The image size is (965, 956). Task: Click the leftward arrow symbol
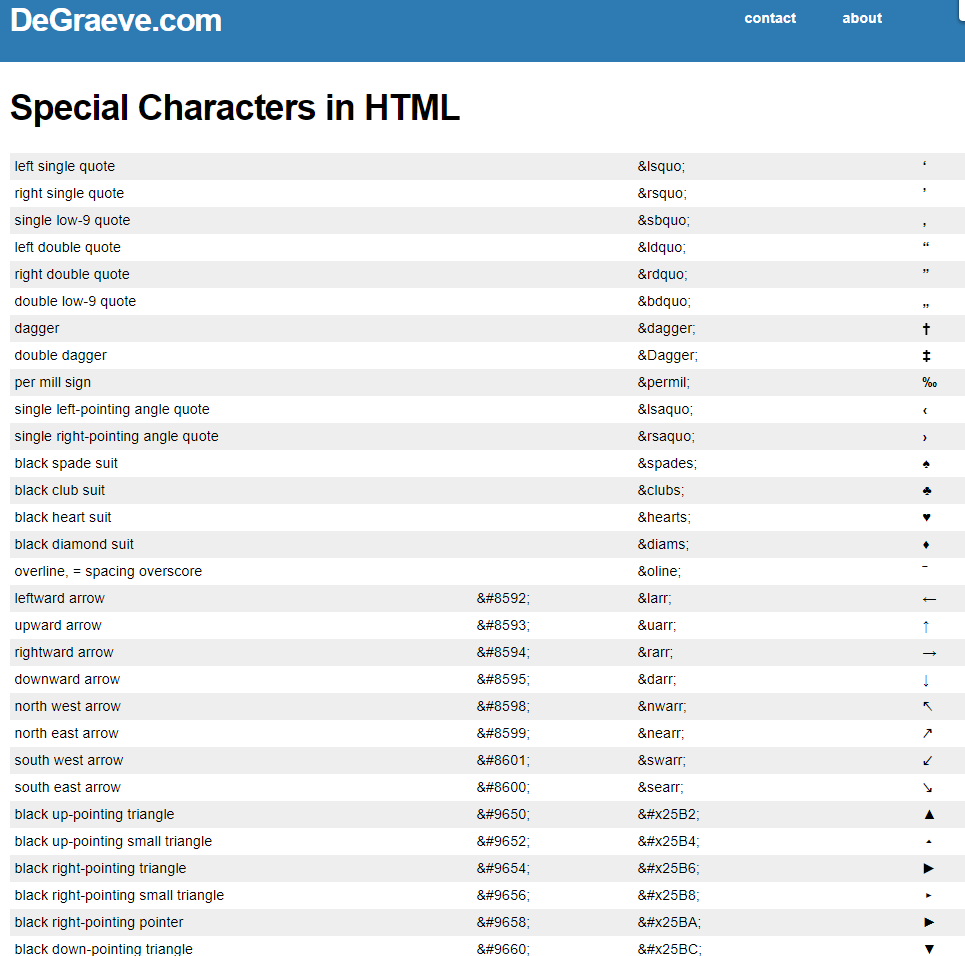pos(929,599)
